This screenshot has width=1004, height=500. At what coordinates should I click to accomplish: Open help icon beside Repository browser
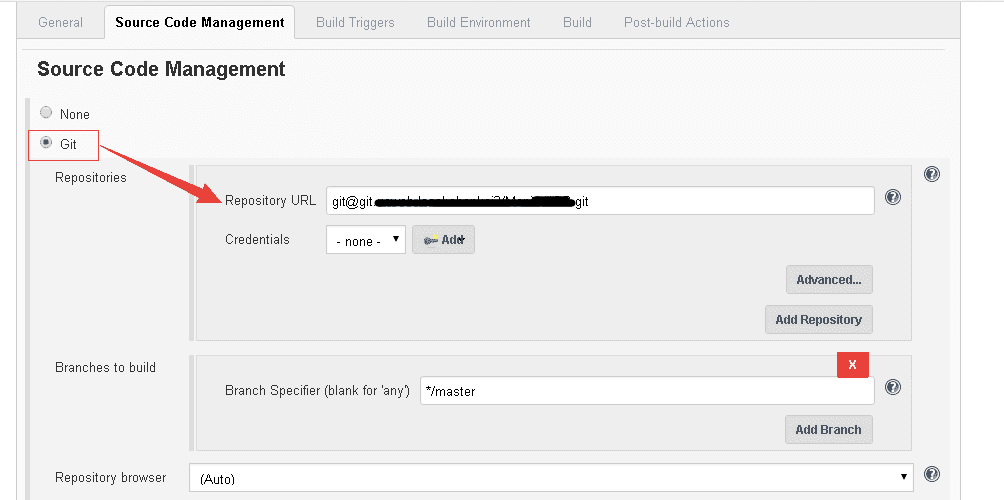tap(932, 474)
